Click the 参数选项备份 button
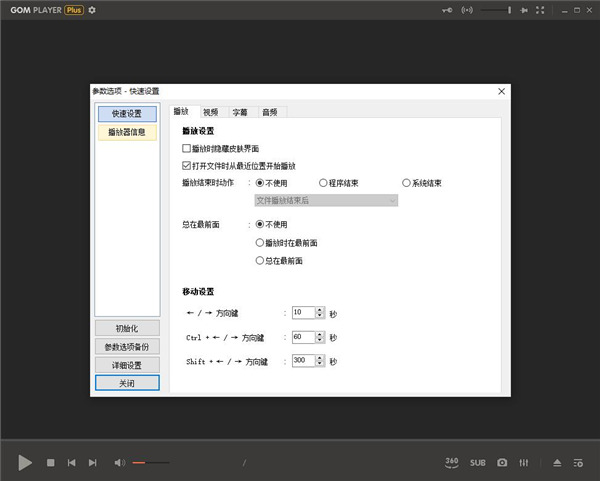The height and width of the screenshot is (481, 600). coord(127,347)
